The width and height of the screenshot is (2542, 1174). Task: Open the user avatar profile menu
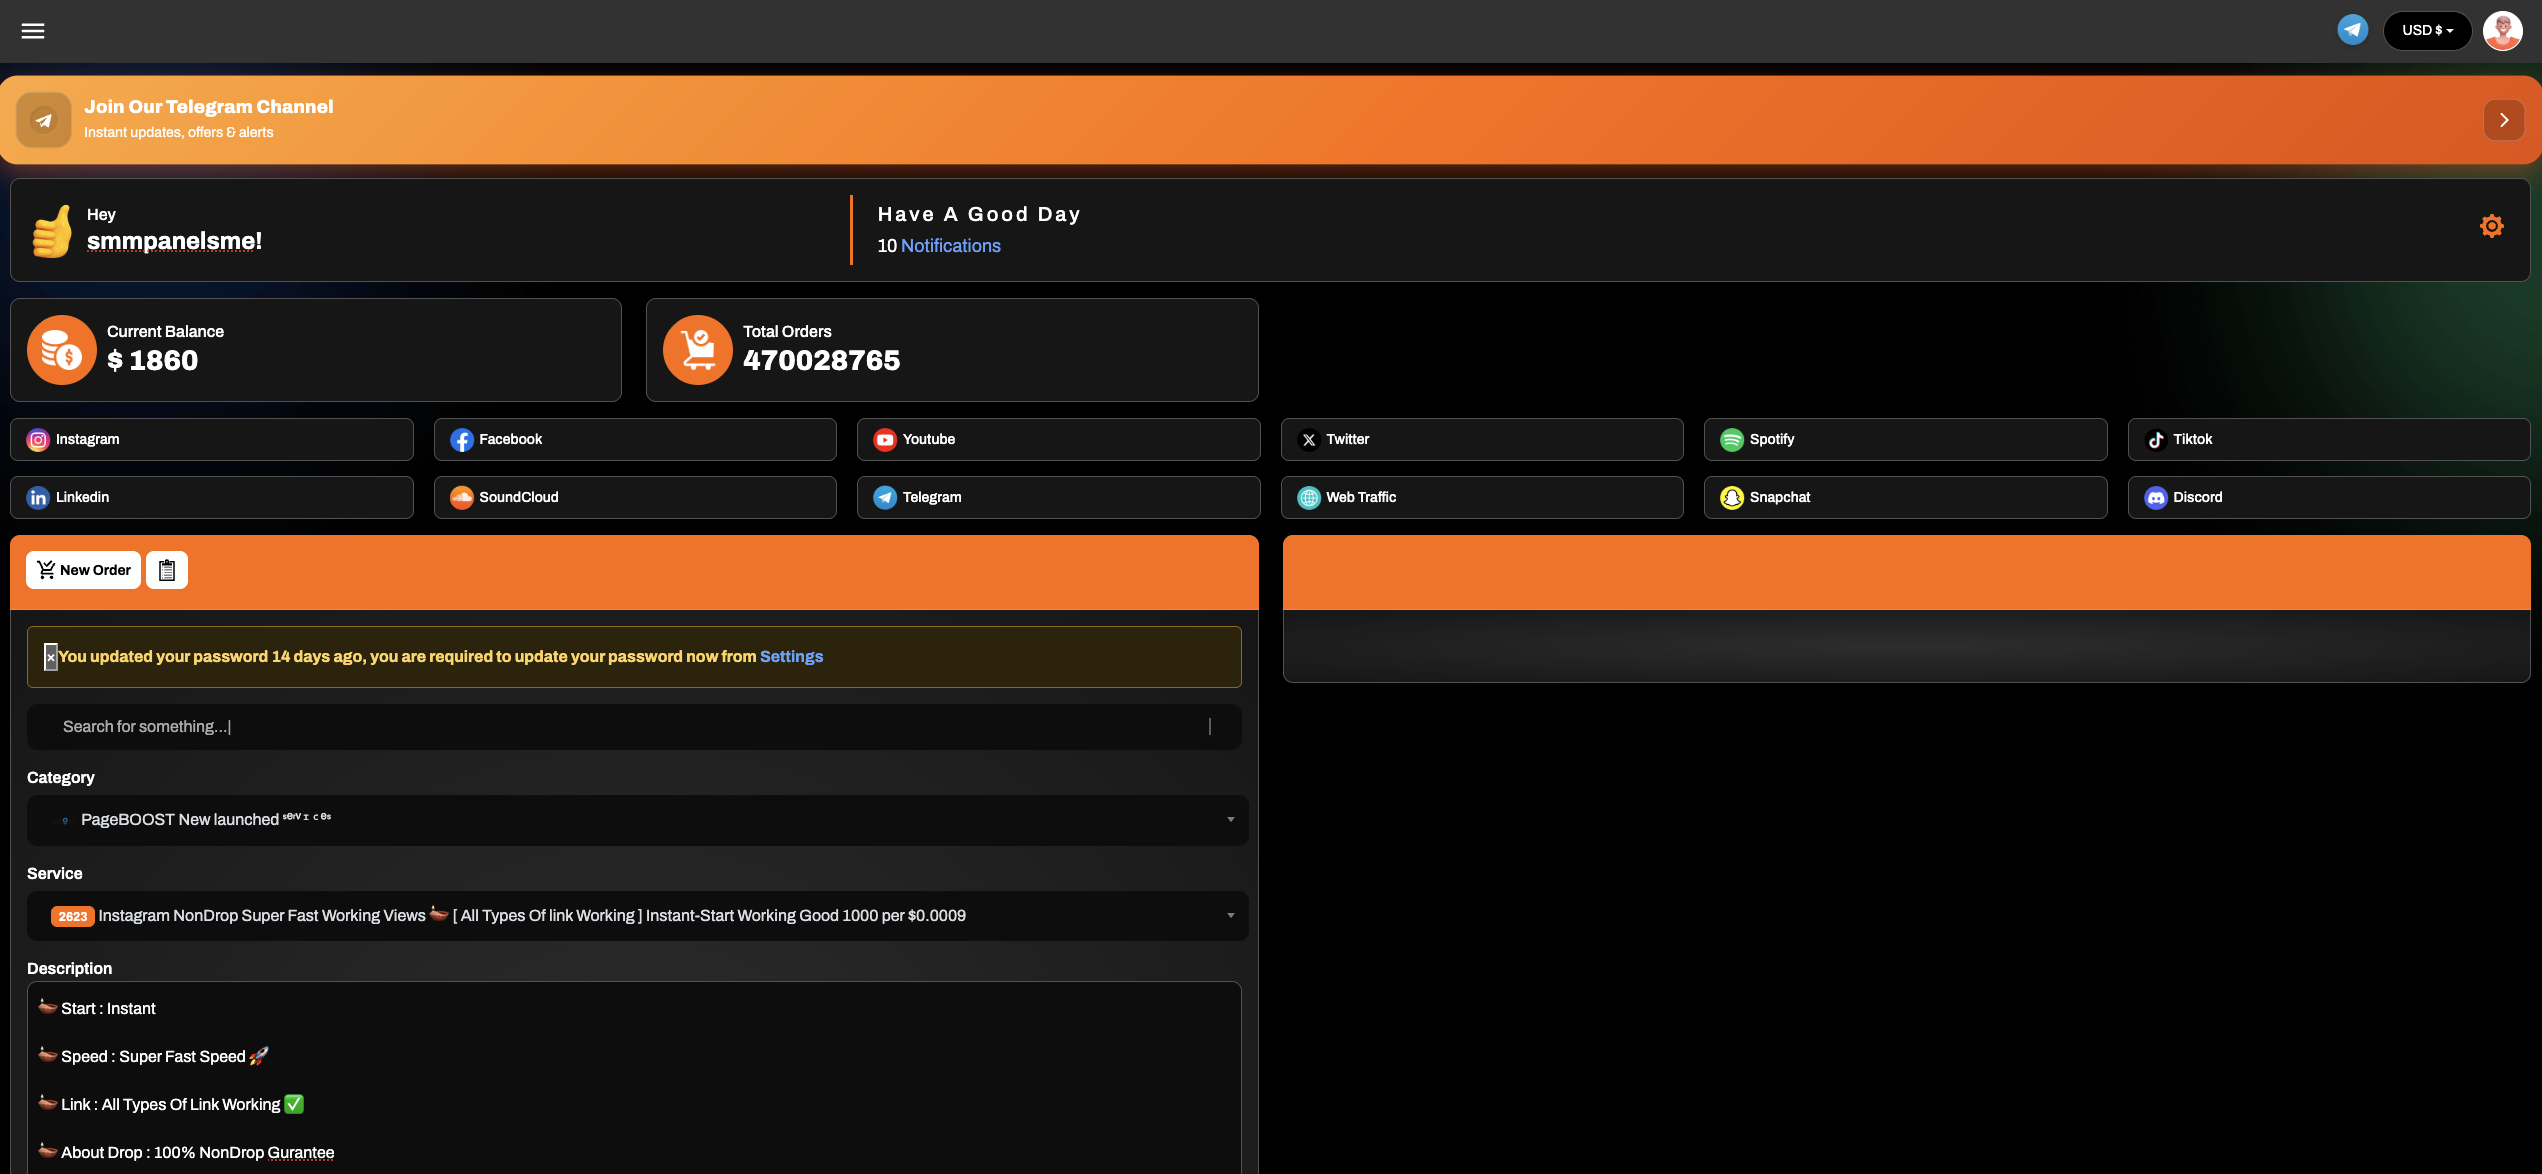pyautogui.click(x=2502, y=31)
